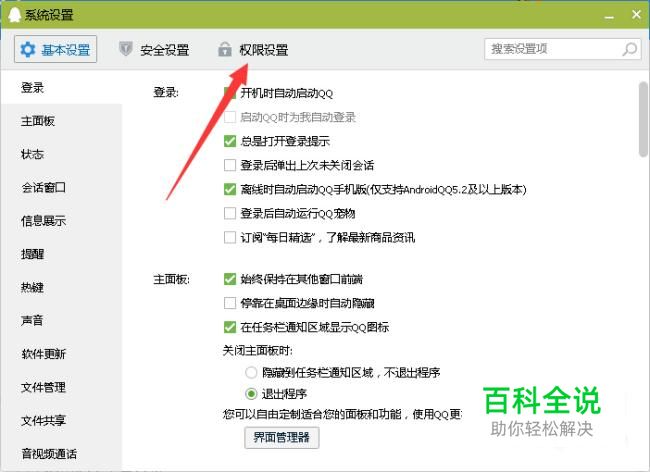Screen dimensions: 650x472
Task: Click the shield icon of 安全设置
Action: 126,48
